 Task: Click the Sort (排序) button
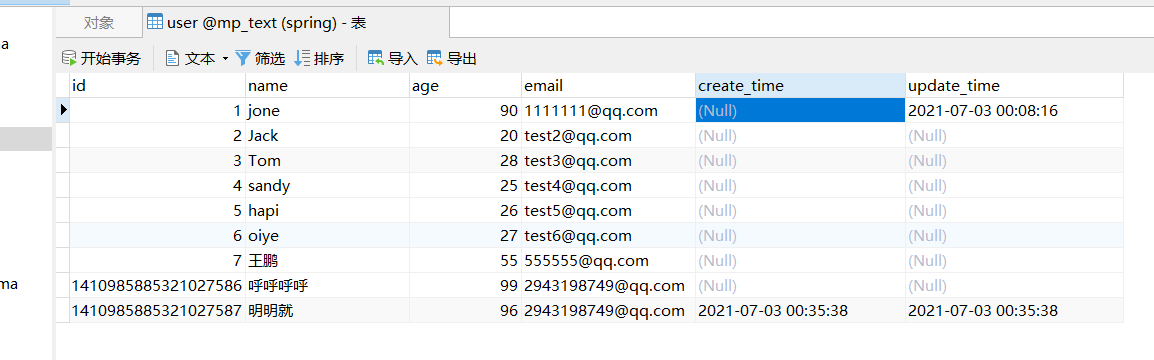[319, 59]
